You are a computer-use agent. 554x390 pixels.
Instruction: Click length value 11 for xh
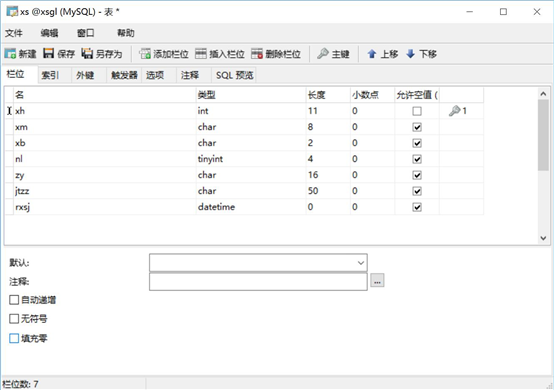(x=328, y=111)
